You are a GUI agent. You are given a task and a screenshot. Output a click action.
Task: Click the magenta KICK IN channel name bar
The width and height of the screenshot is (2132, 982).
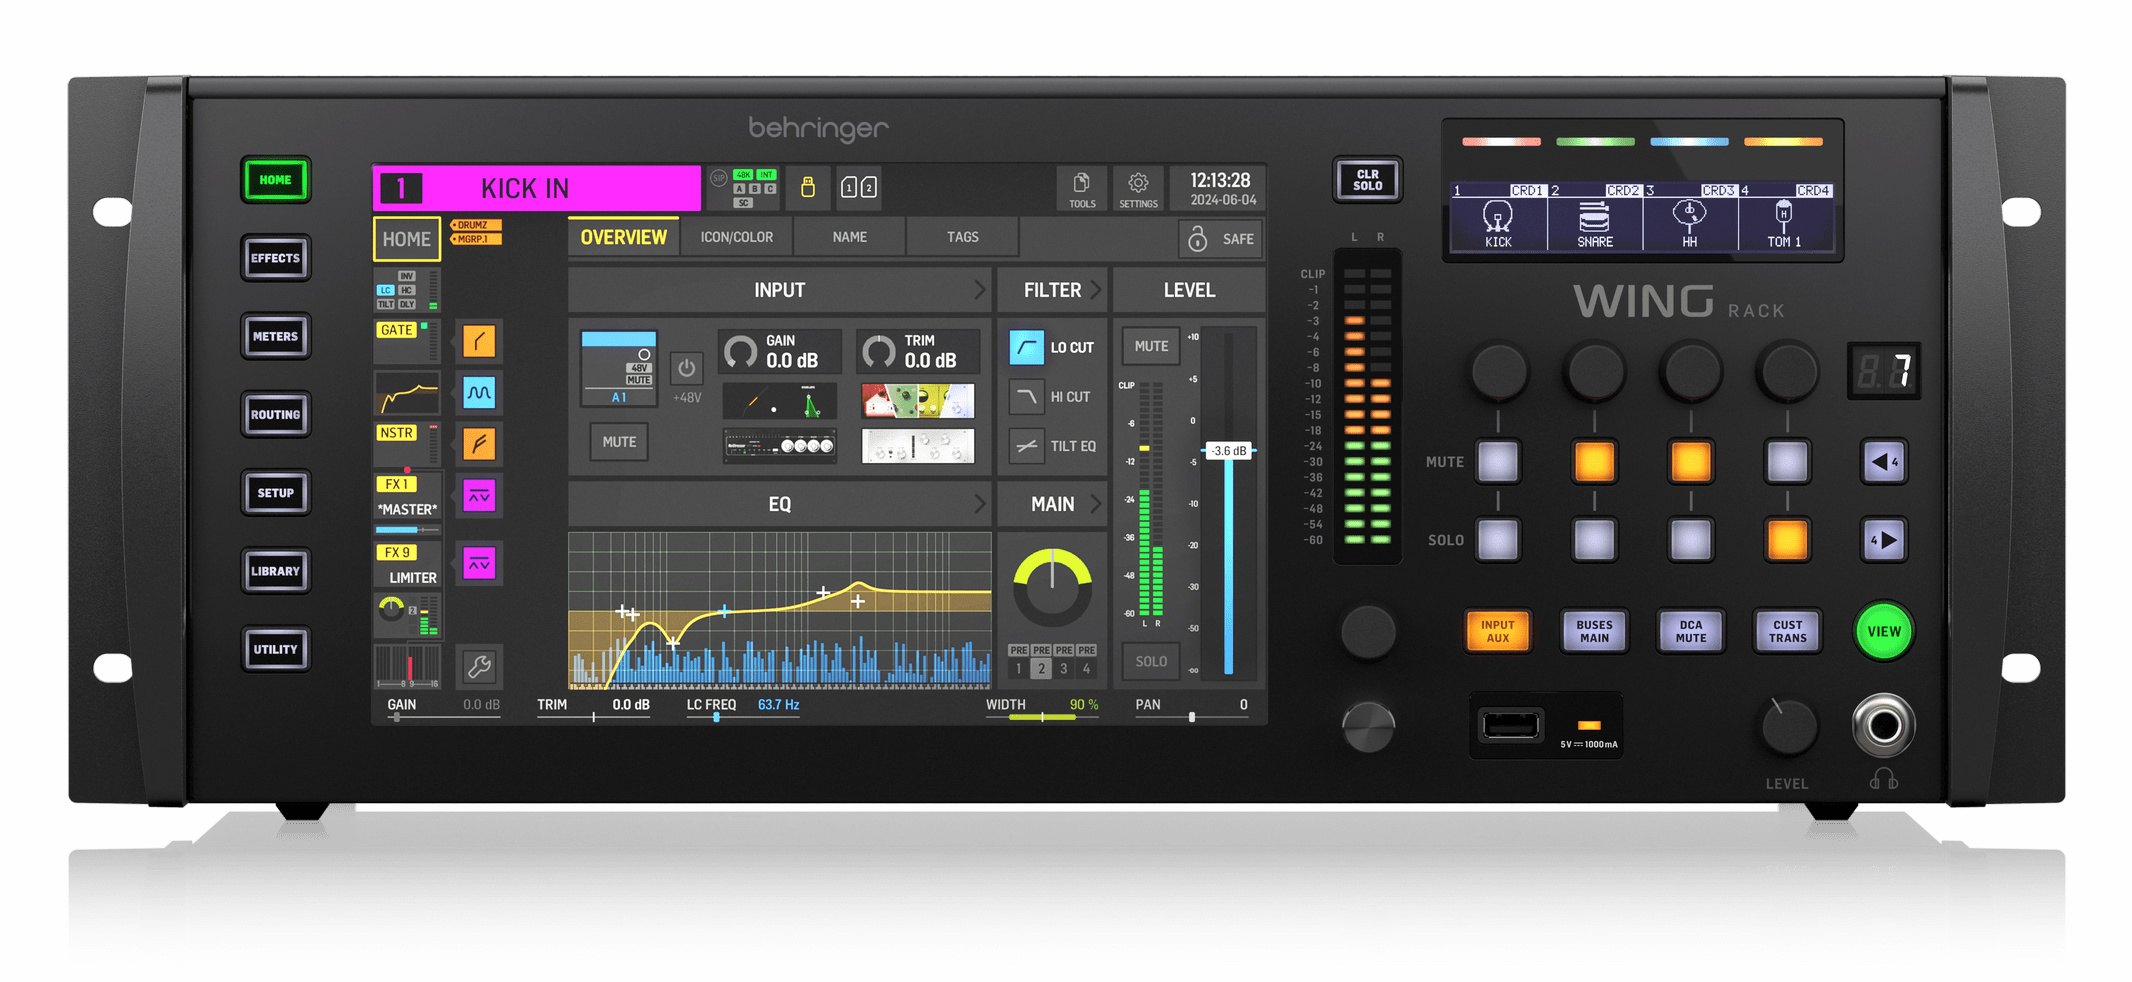pyautogui.click(x=537, y=188)
